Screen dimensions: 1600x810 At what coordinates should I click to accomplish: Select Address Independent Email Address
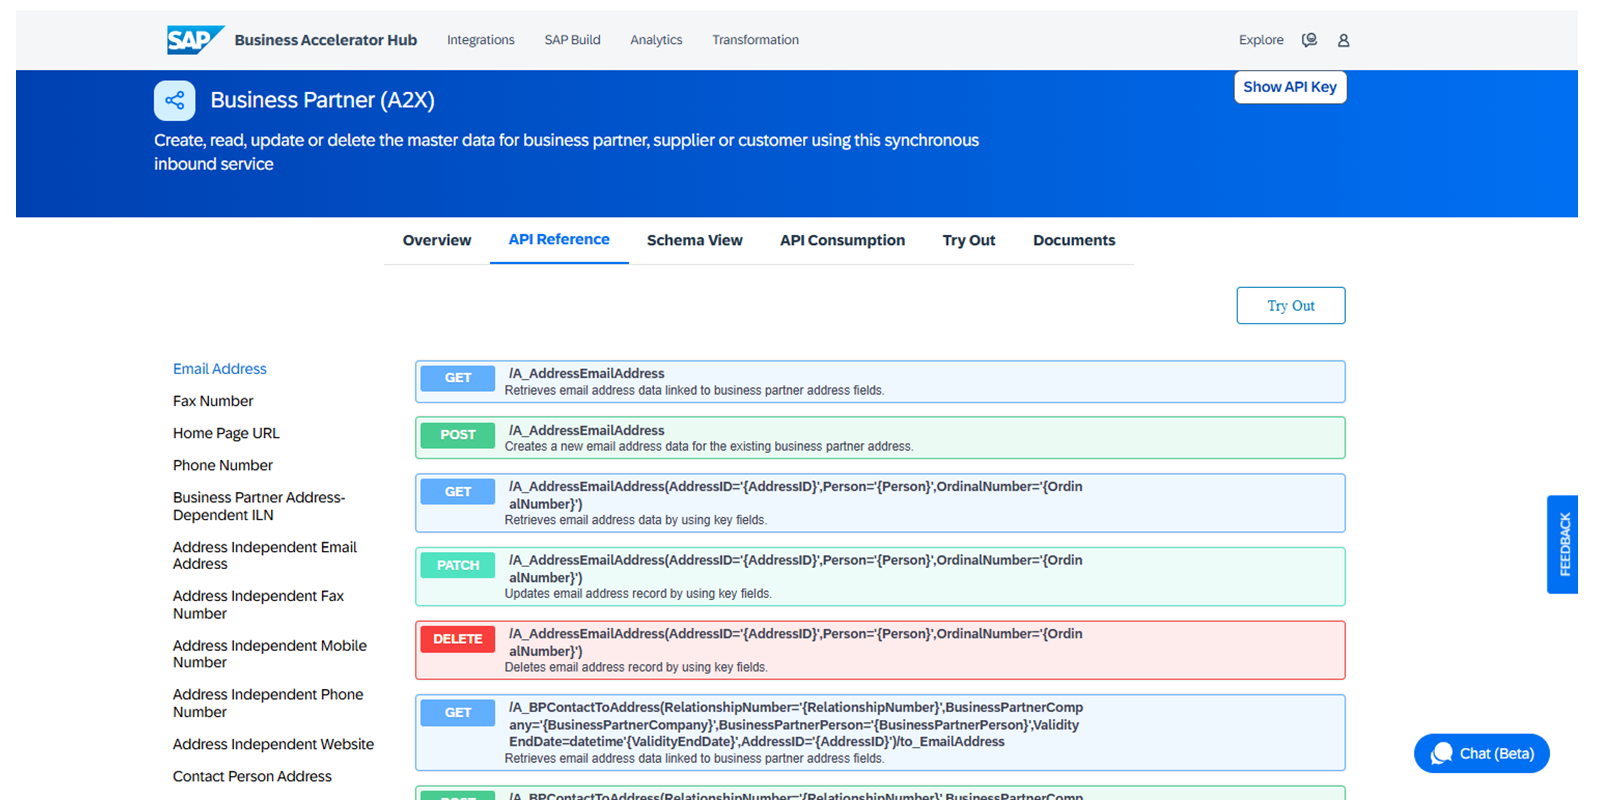click(x=265, y=556)
